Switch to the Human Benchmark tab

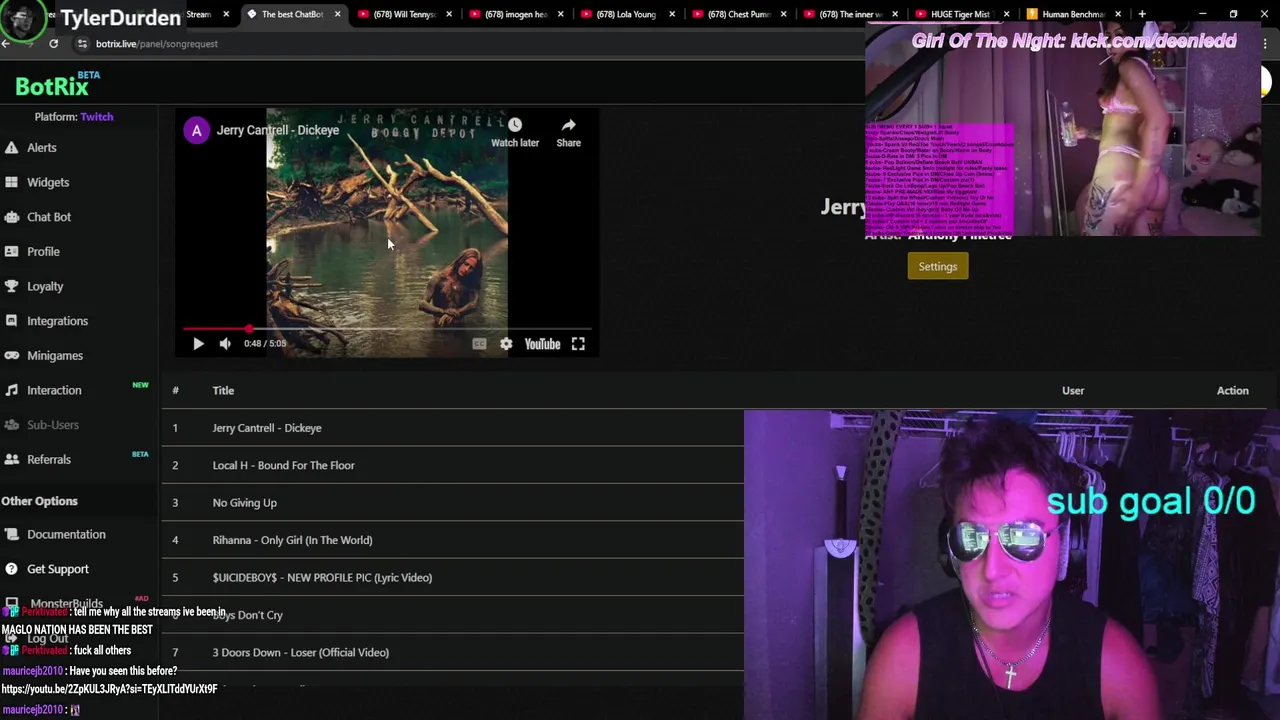point(1072,14)
